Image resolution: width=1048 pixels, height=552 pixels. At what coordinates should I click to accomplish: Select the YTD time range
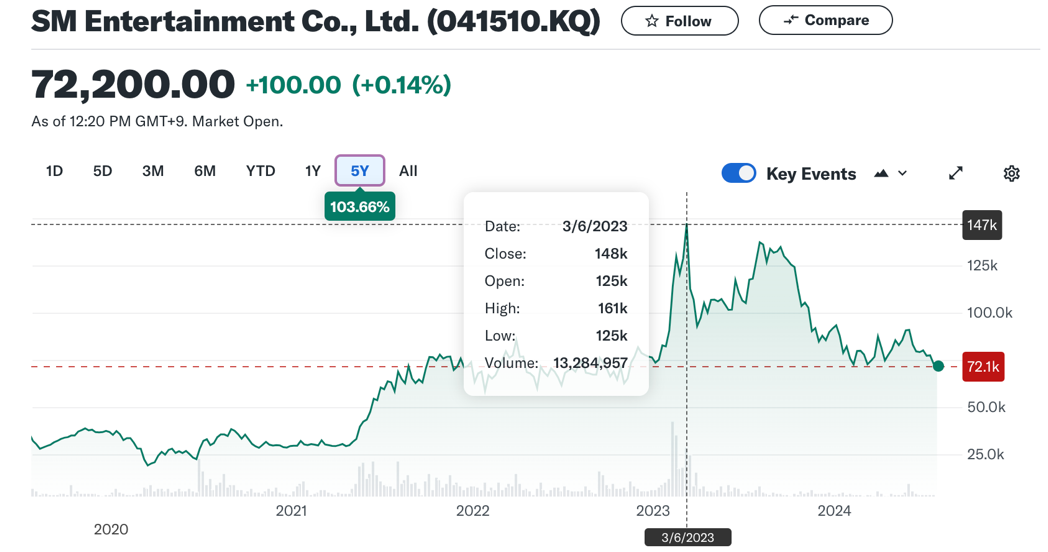click(260, 171)
